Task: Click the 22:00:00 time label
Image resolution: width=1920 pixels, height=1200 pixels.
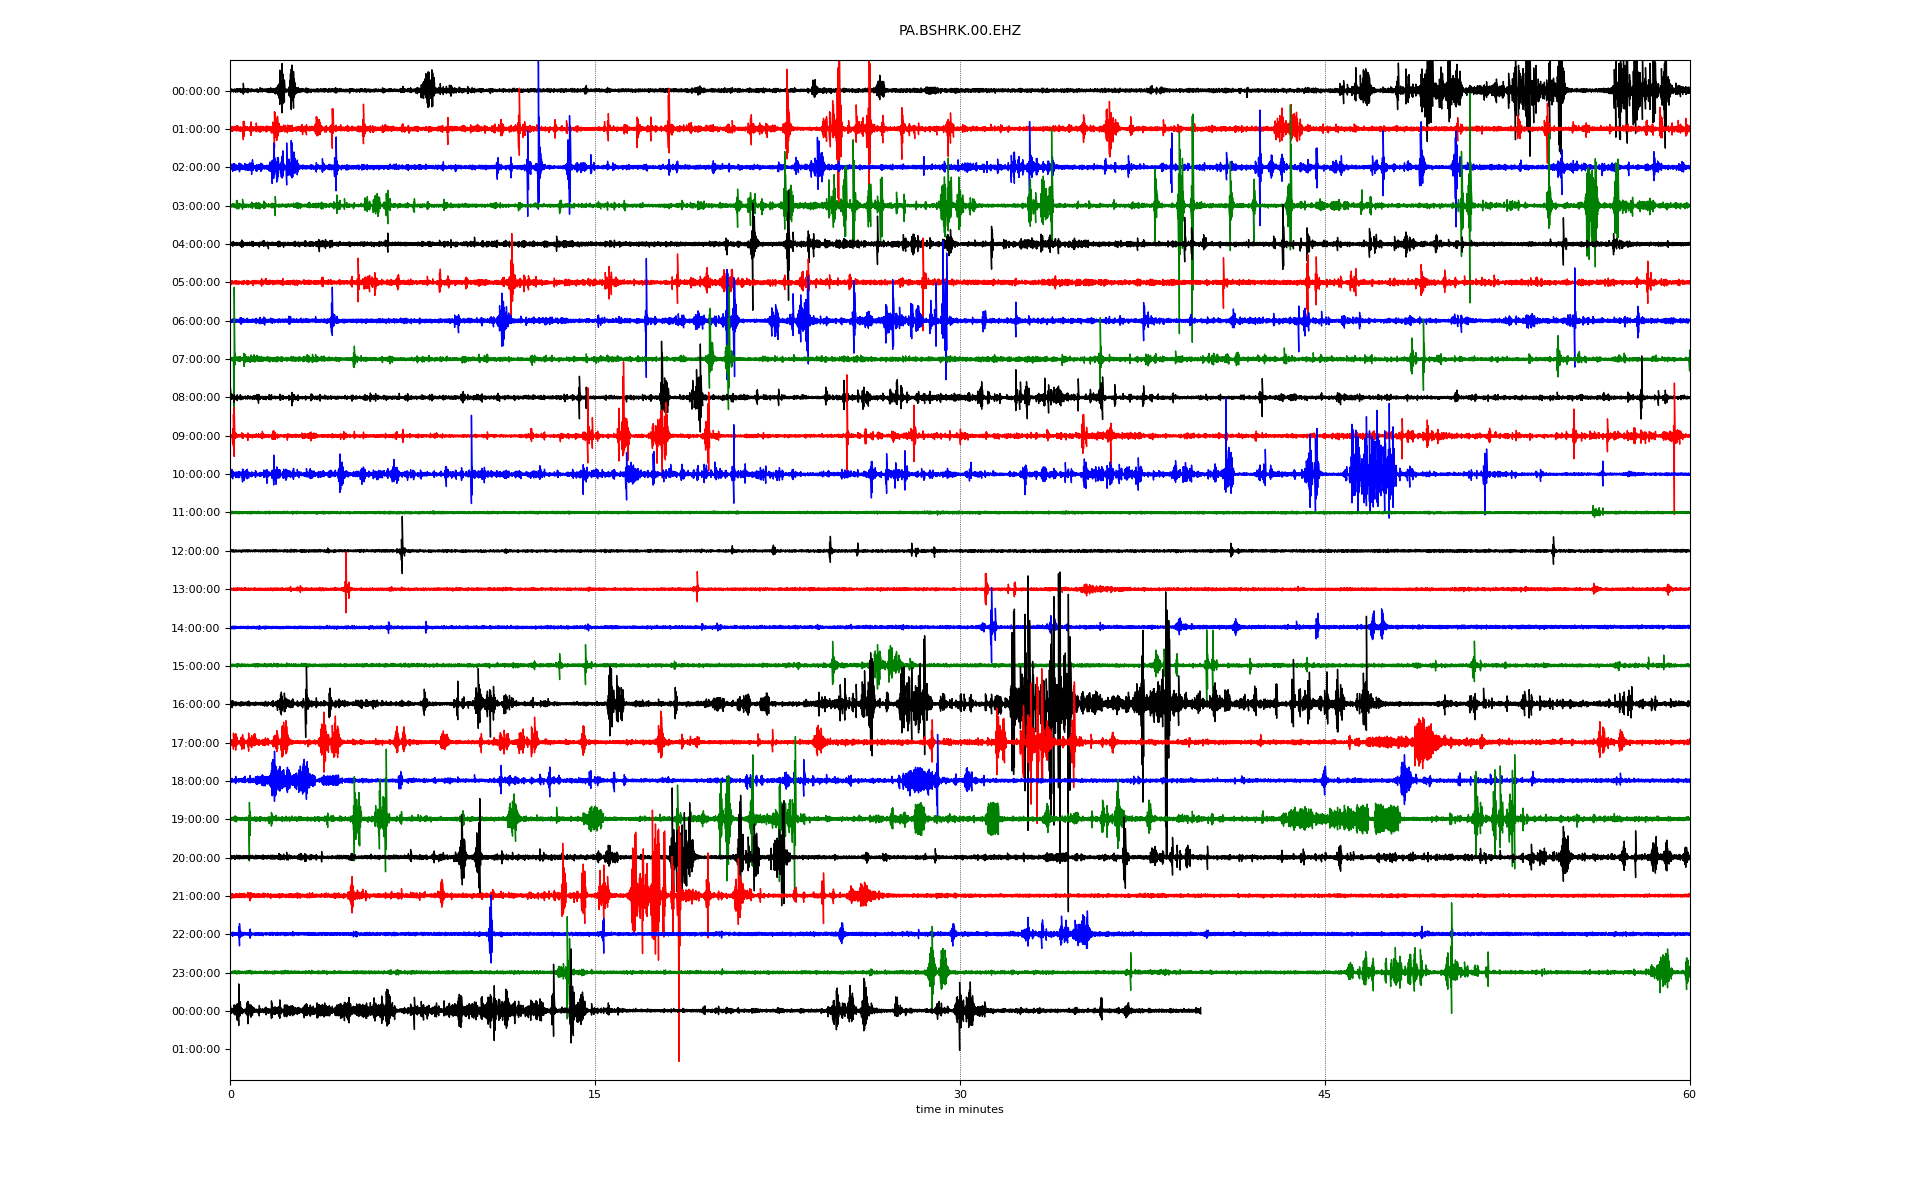Action: click(196, 935)
